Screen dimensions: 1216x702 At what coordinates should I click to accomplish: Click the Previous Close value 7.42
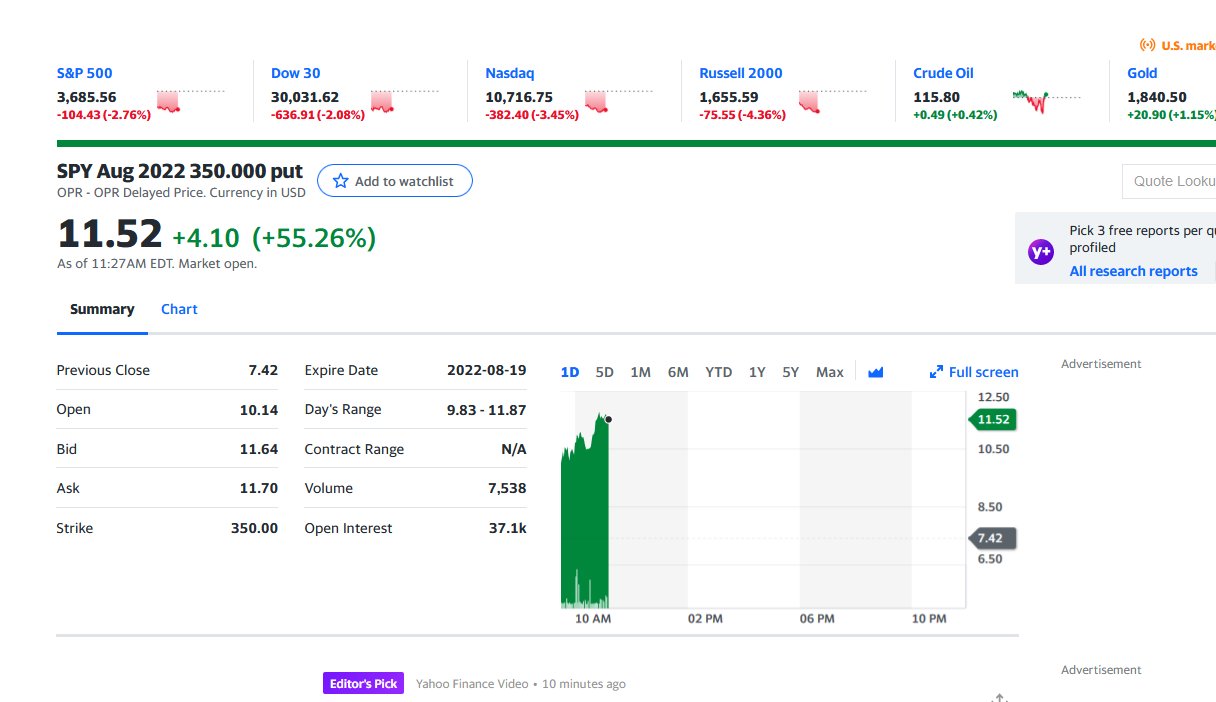[263, 370]
